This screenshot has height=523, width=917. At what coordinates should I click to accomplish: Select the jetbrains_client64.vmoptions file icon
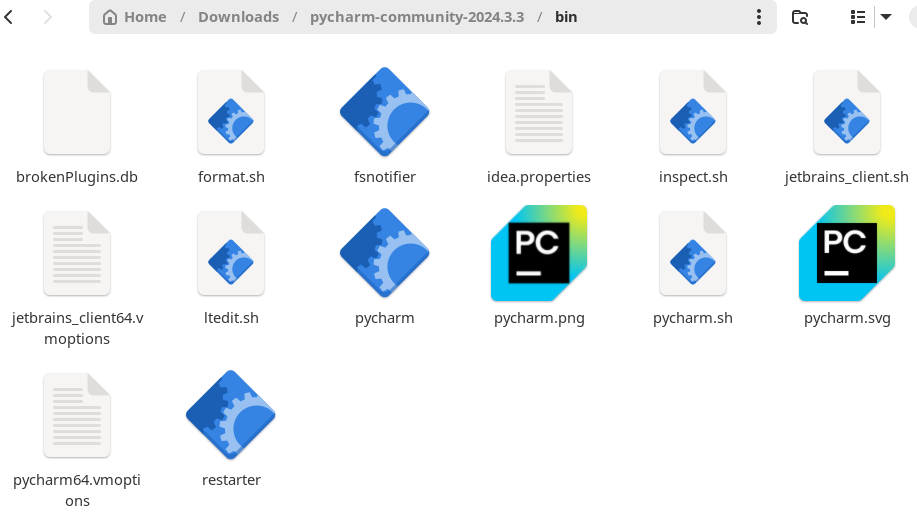click(x=77, y=253)
